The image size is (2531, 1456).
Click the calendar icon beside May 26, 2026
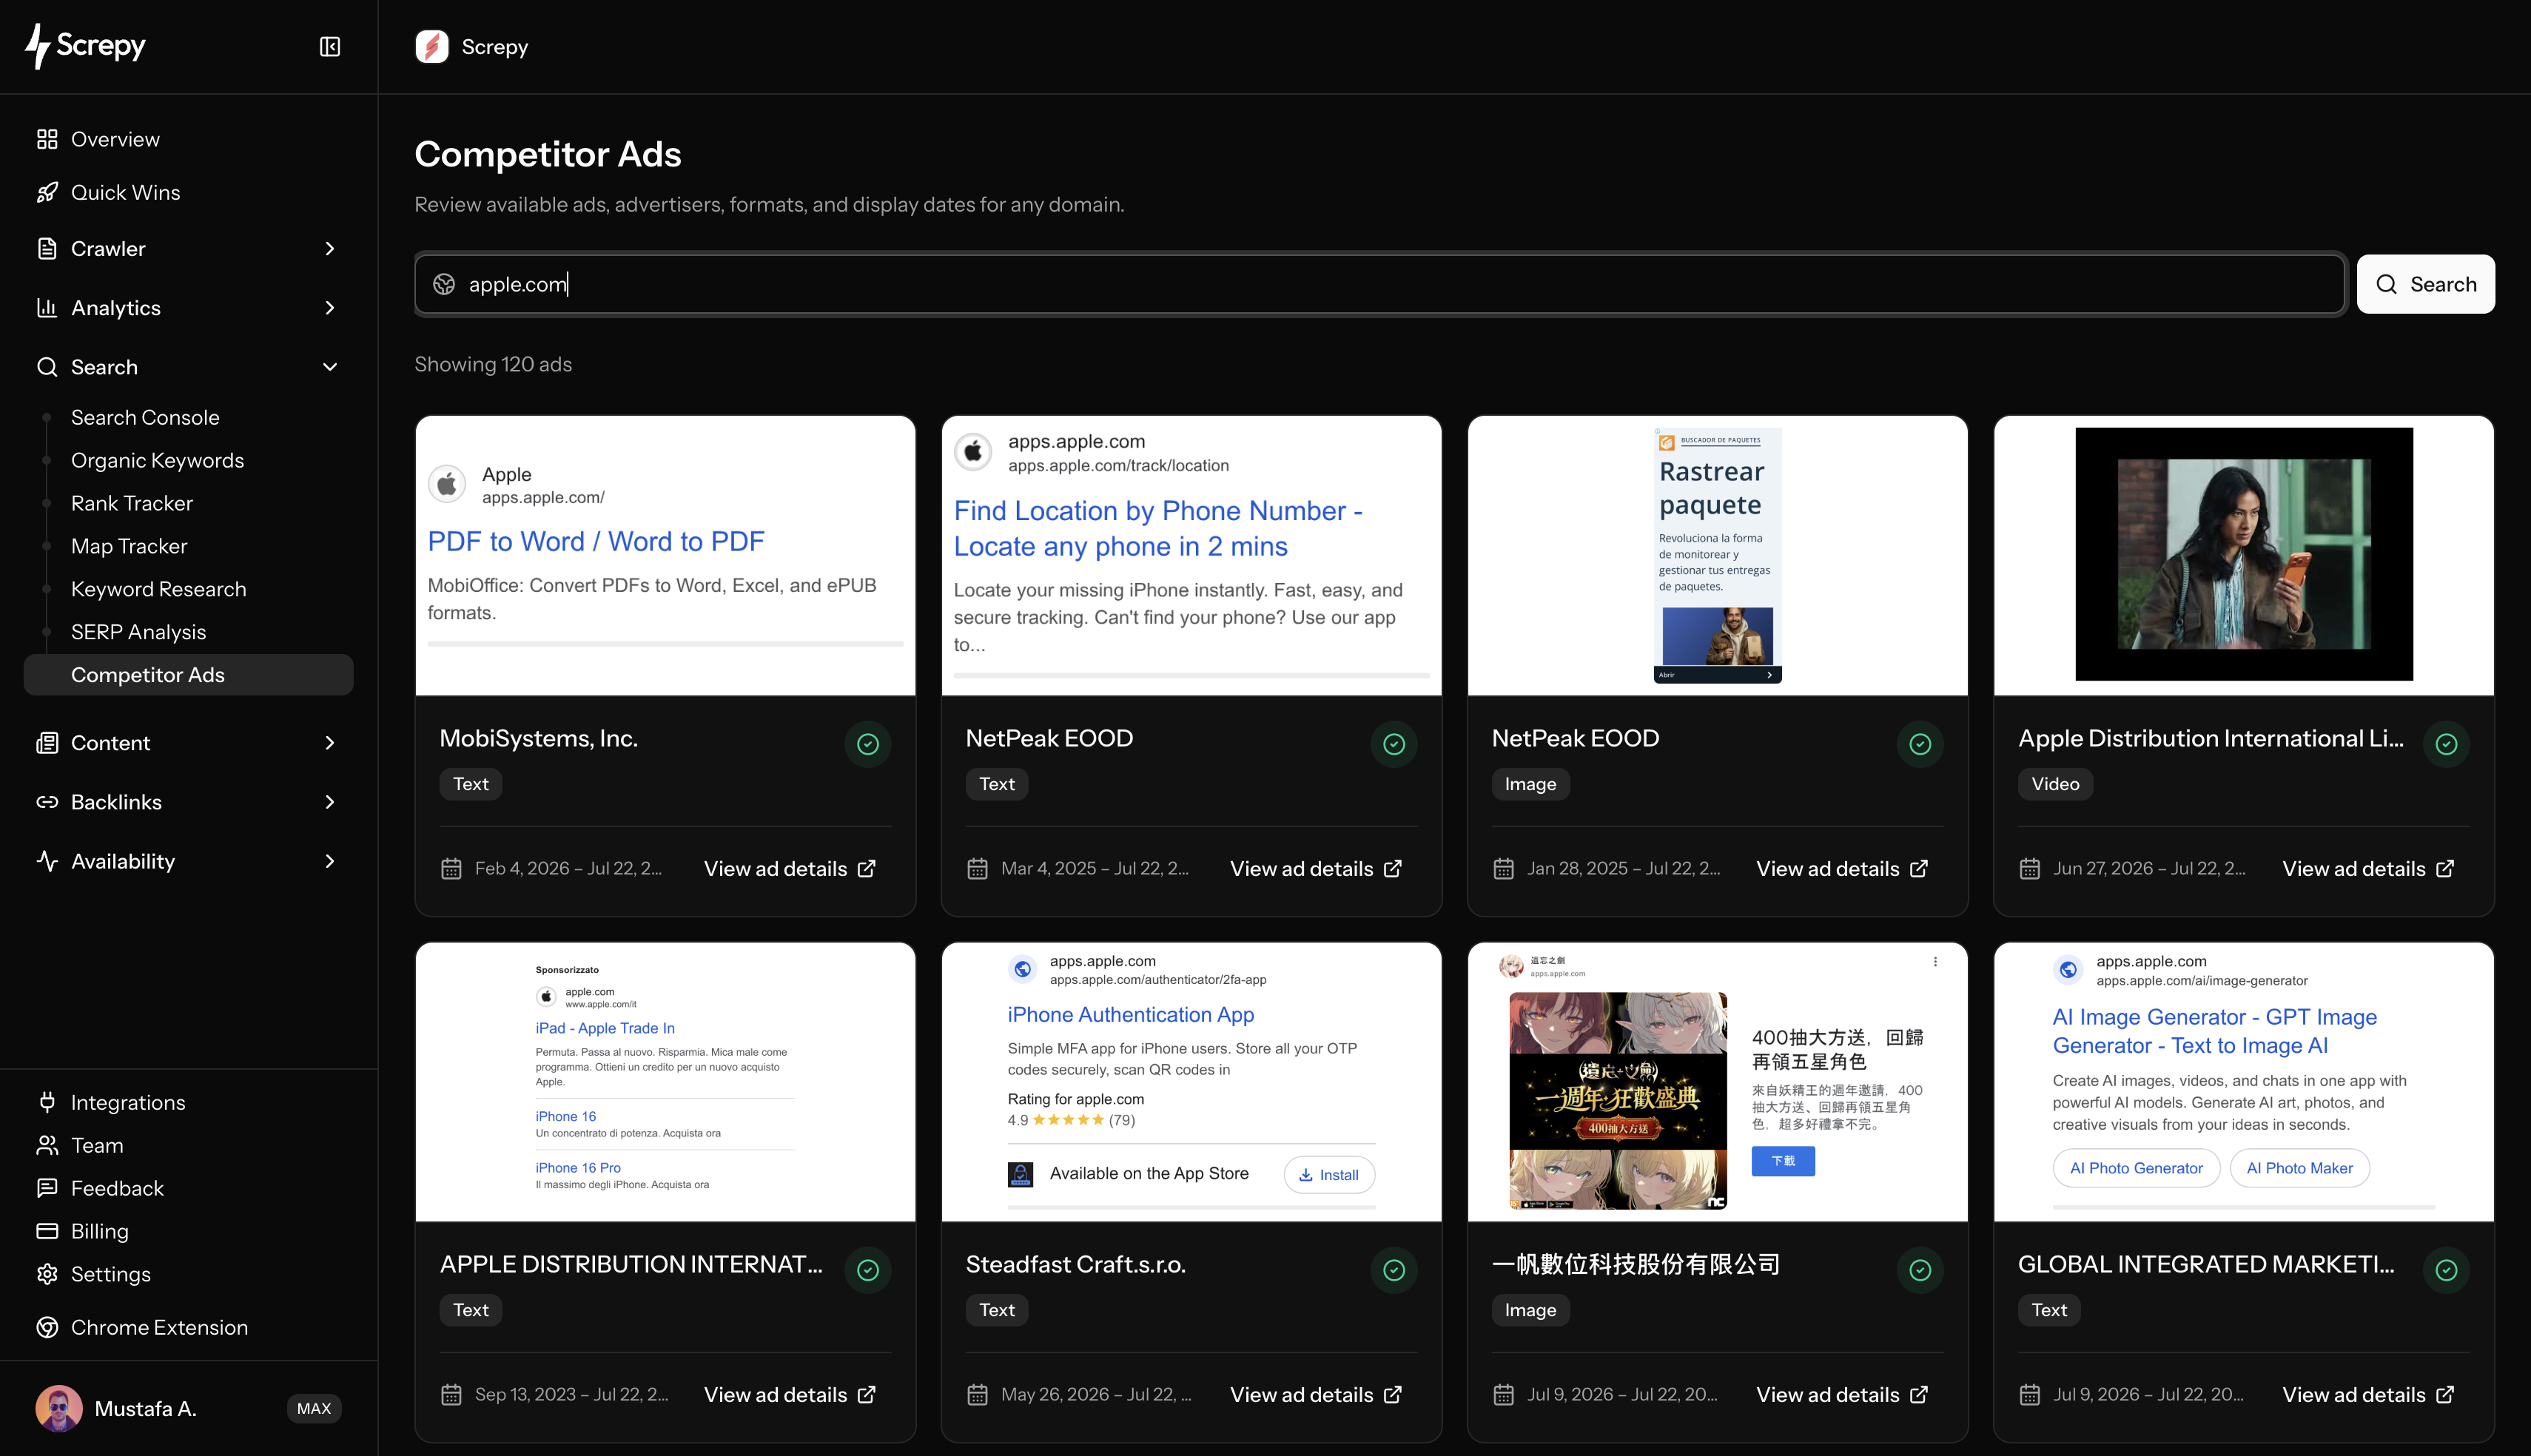[x=977, y=1395]
